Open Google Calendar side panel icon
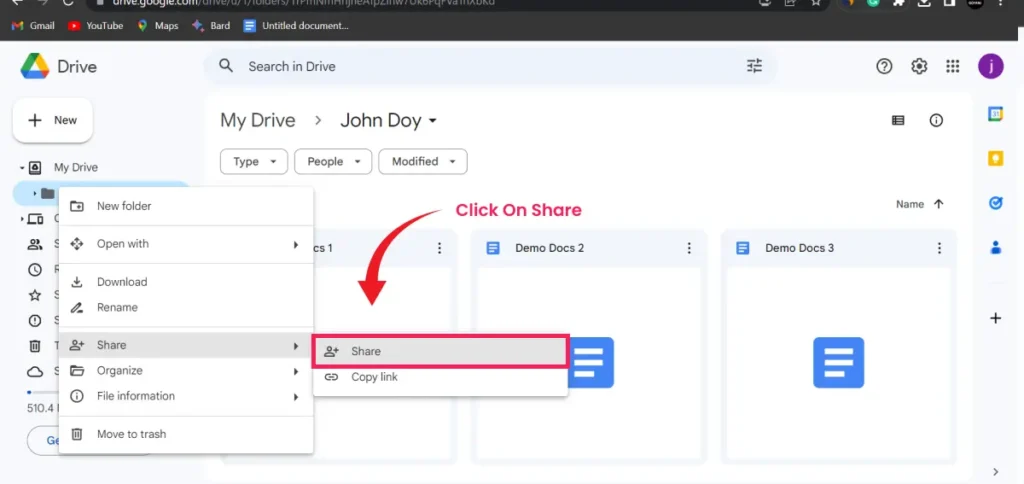The width and height of the screenshot is (1024, 484). point(995,114)
